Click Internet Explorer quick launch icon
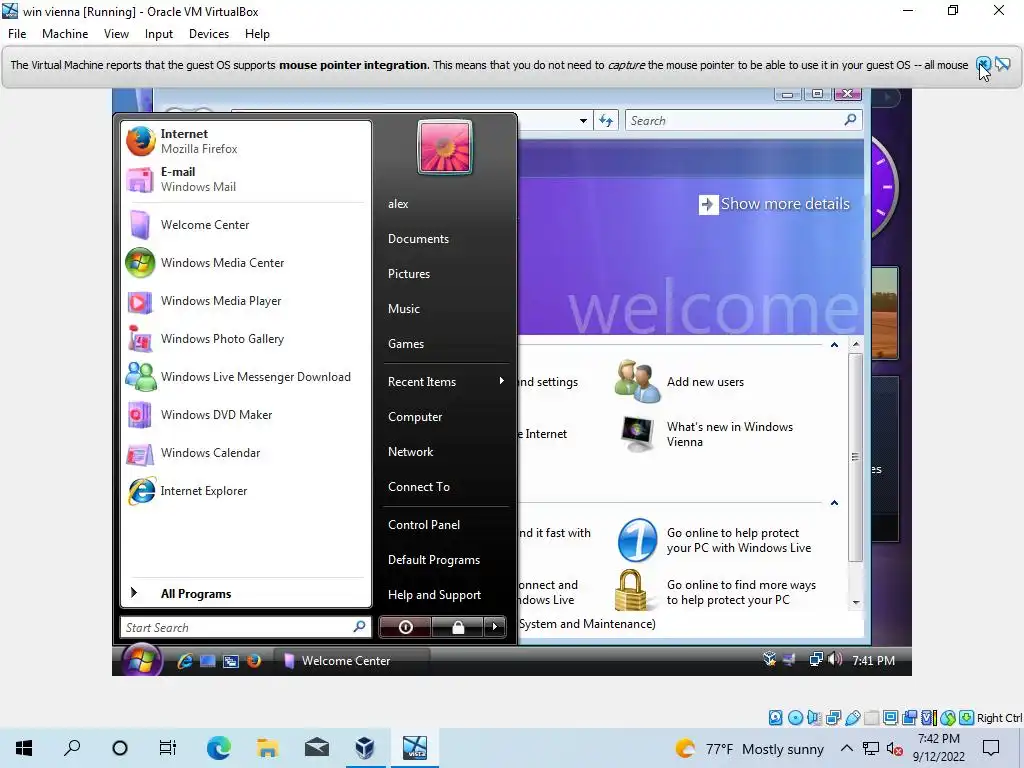This screenshot has width=1024, height=768. point(185,661)
